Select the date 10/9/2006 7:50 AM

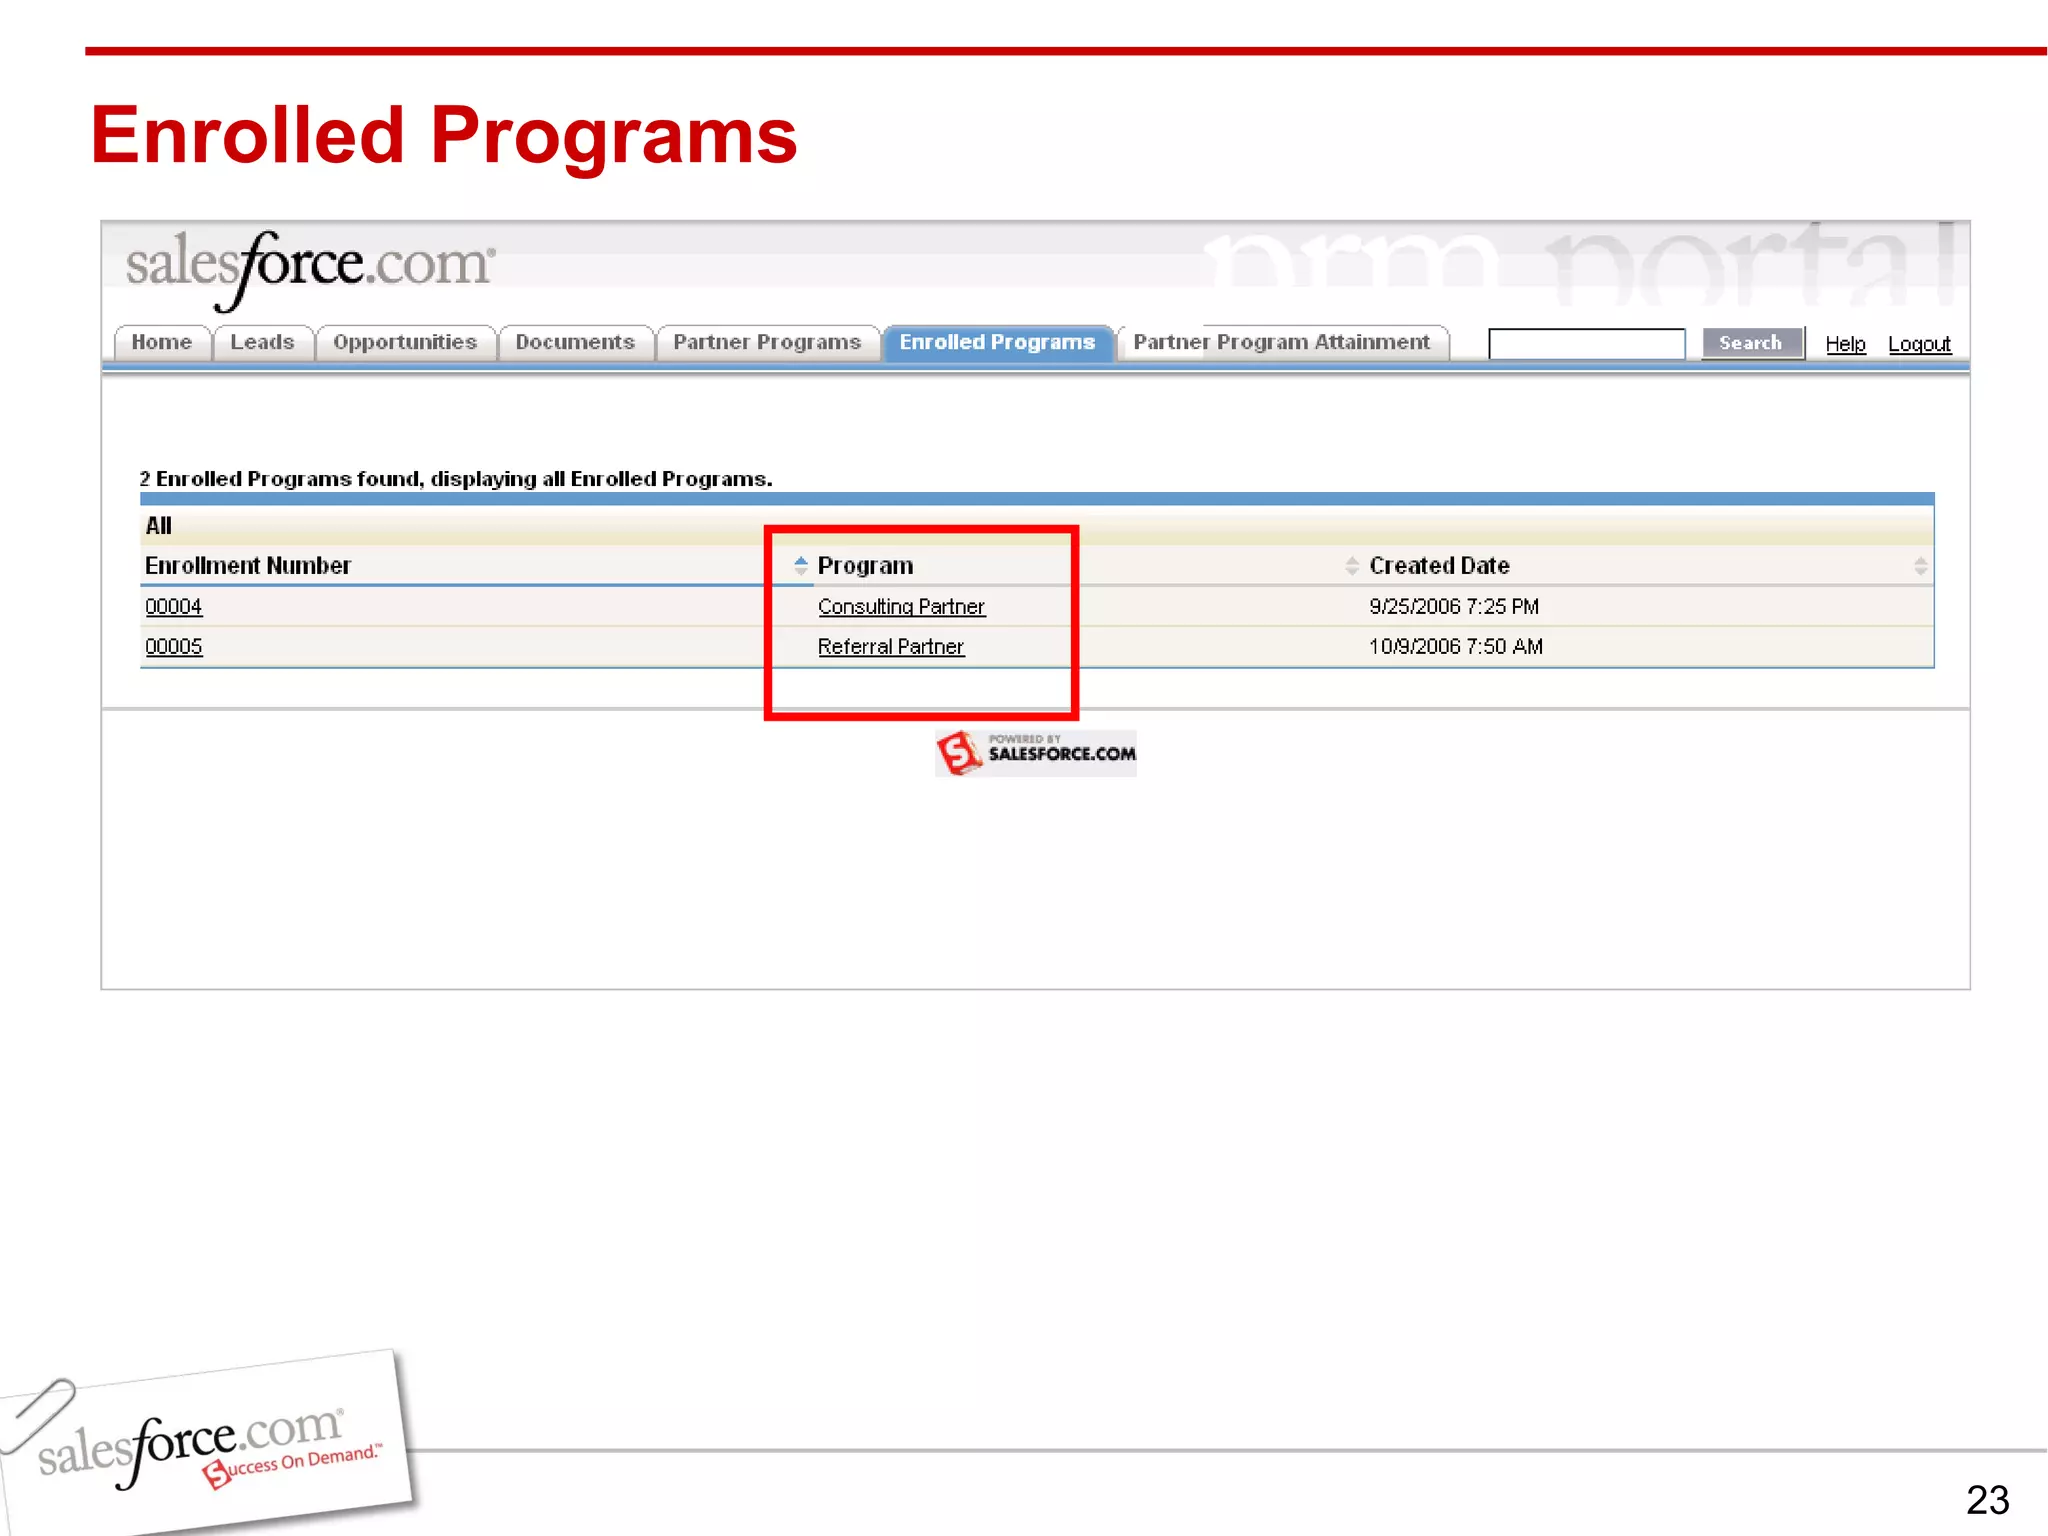click(1456, 646)
